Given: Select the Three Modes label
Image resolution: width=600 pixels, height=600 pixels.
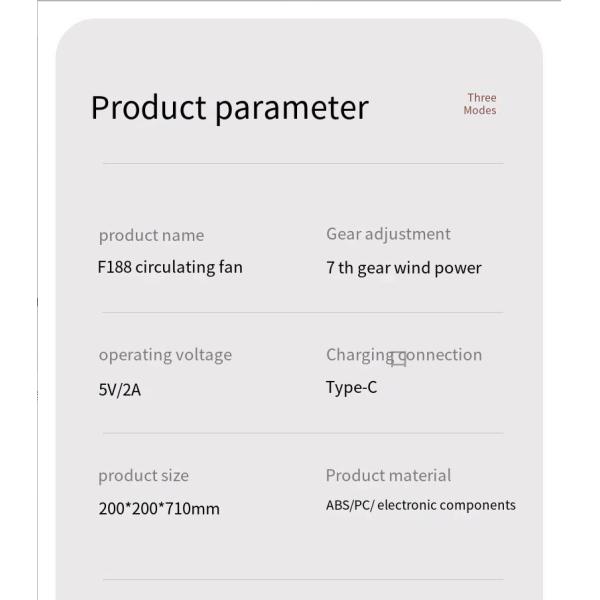Looking at the screenshot, I should click(x=480, y=104).
